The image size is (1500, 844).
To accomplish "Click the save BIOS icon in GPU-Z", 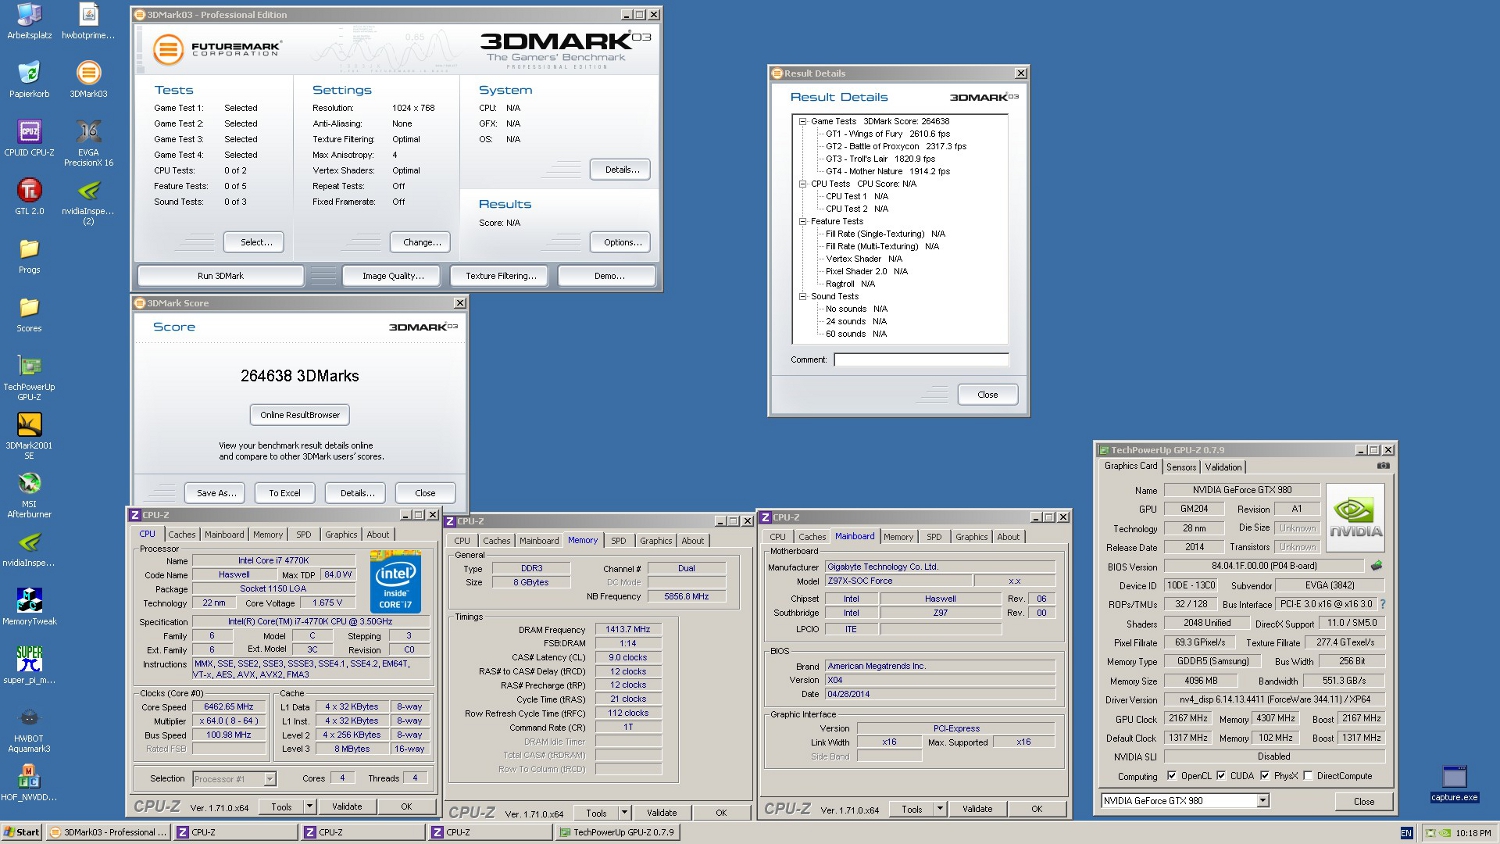I will pos(1376,566).
